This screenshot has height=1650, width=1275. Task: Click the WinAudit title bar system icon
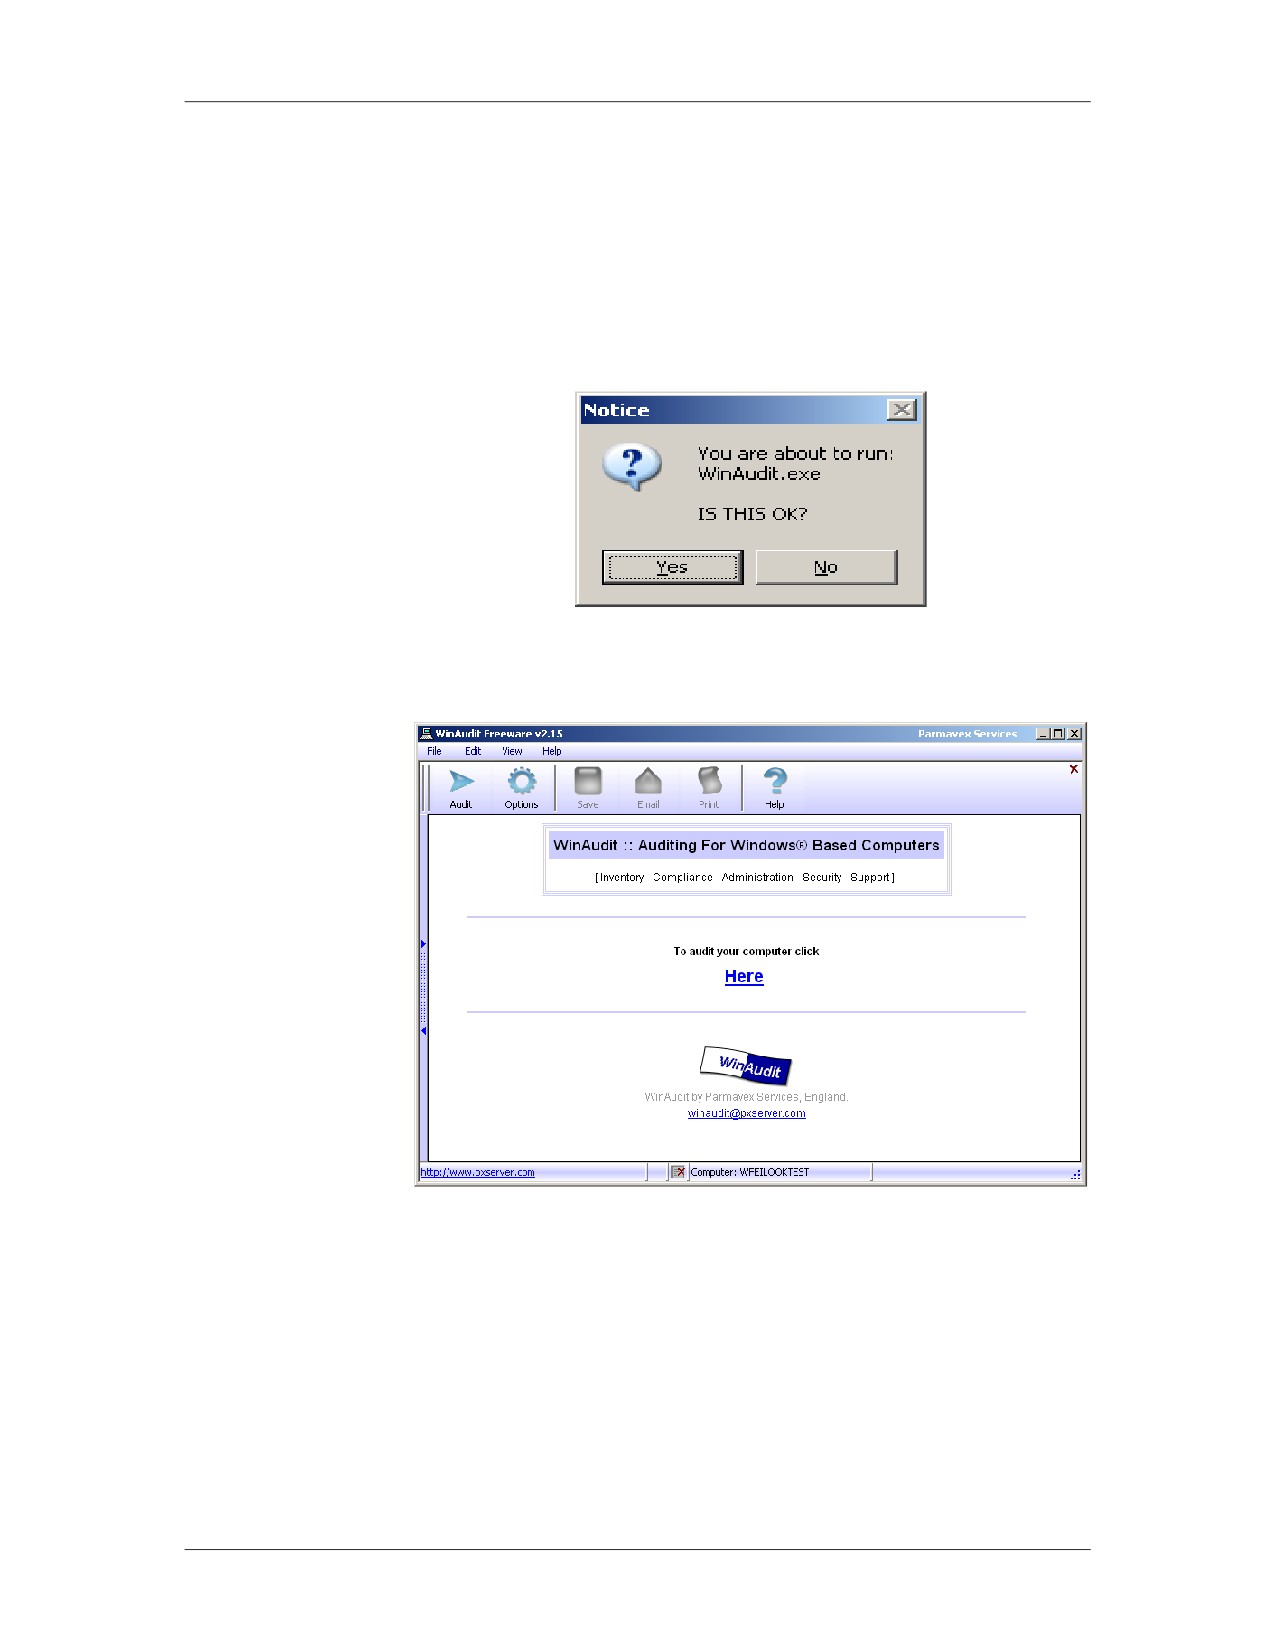[426, 734]
